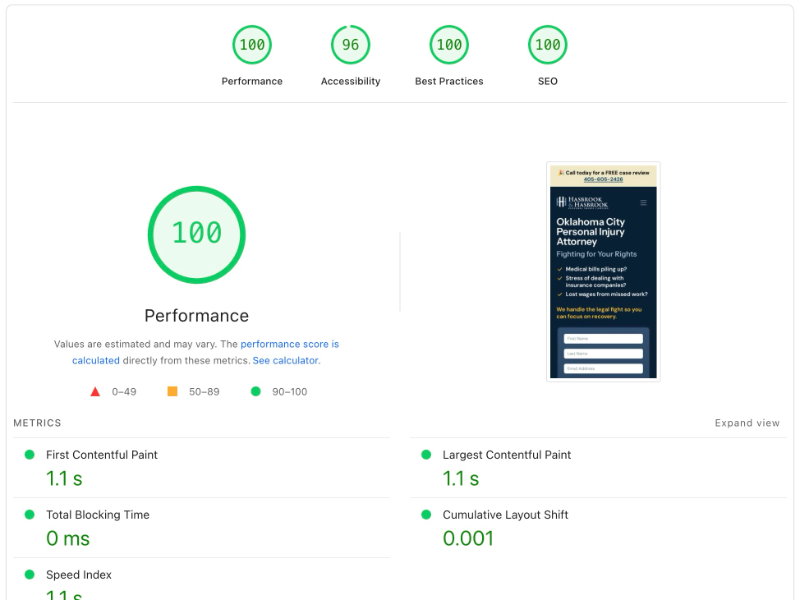Screen dimensions: 800x600
Task: Click the 0–49 legend range text
Action: click(x=124, y=392)
